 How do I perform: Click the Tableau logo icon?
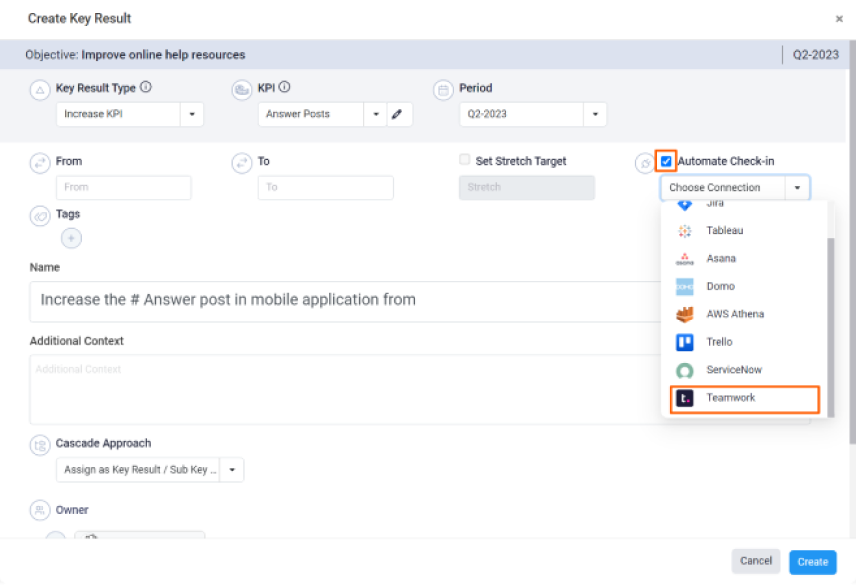click(x=685, y=231)
